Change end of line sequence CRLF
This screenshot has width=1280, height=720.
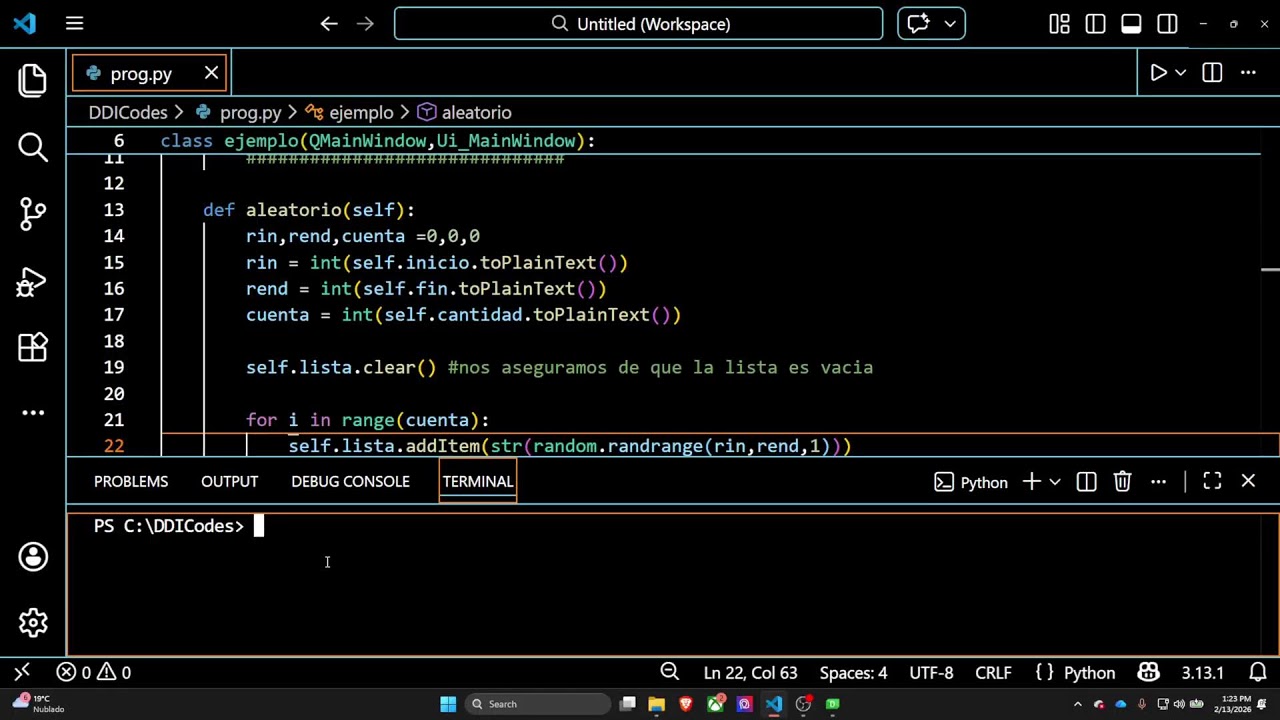click(993, 673)
